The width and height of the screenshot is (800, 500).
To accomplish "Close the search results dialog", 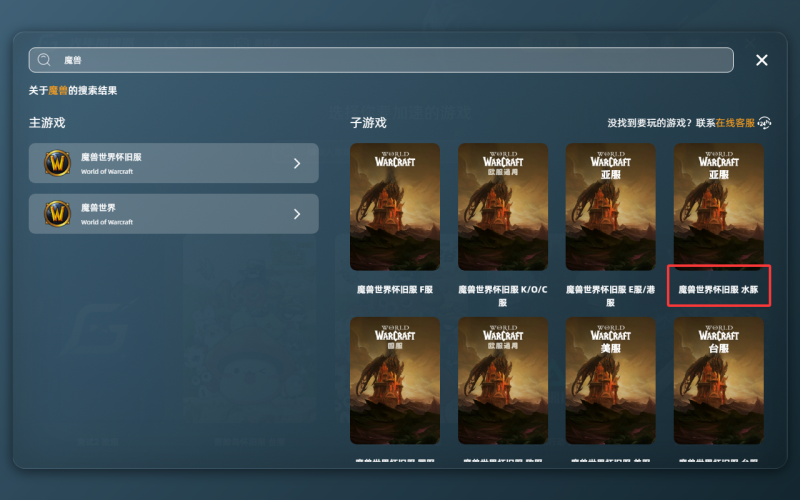I will click(x=762, y=60).
